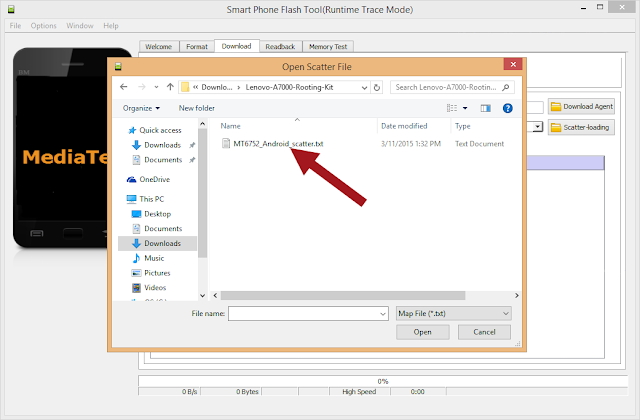Image resolution: width=640 pixels, height=420 pixels.
Task: Open the Window menu in Flash Tool
Action: pyautogui.click(x=80, y=26)
